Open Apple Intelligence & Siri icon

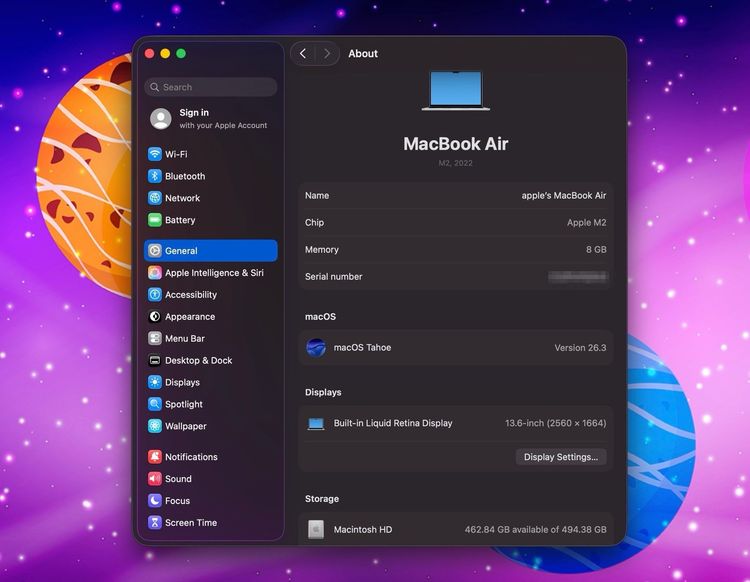point(154,273)
